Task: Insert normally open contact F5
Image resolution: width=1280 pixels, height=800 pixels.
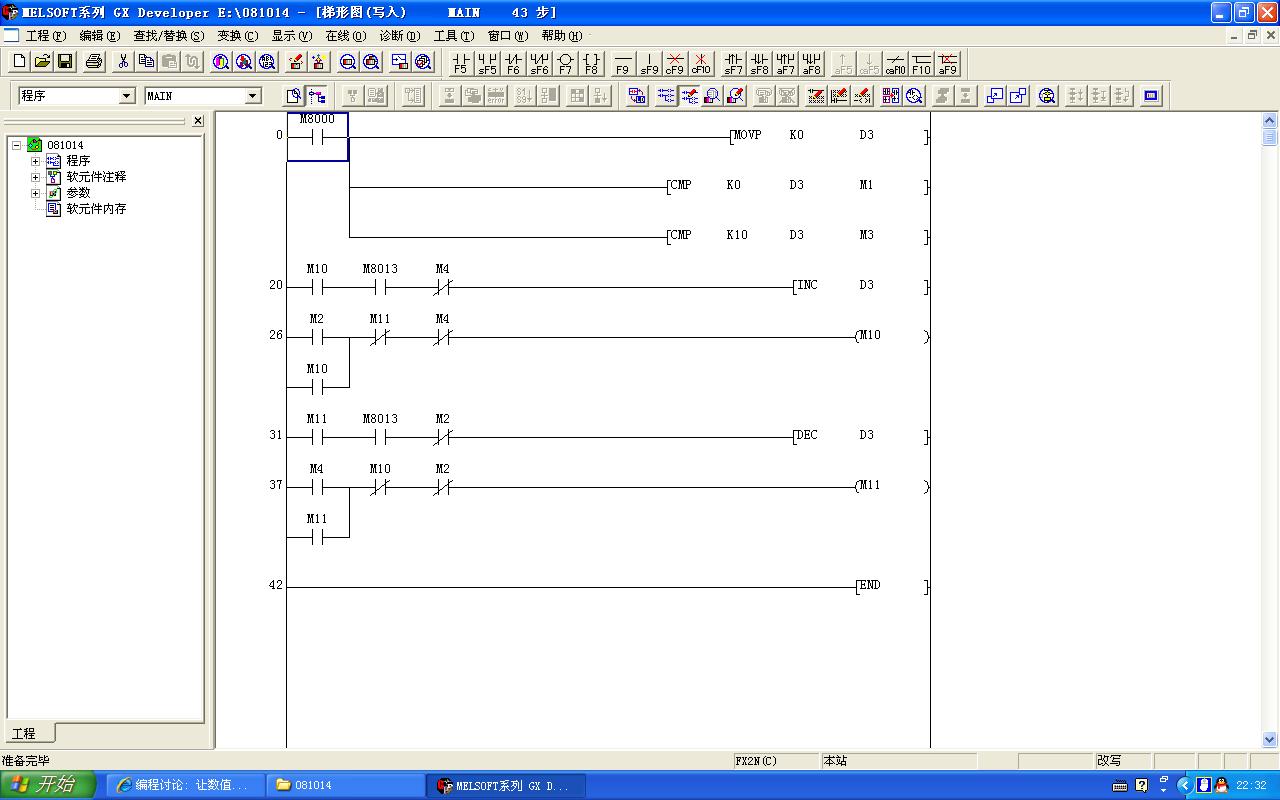Action: pos(460,63)
